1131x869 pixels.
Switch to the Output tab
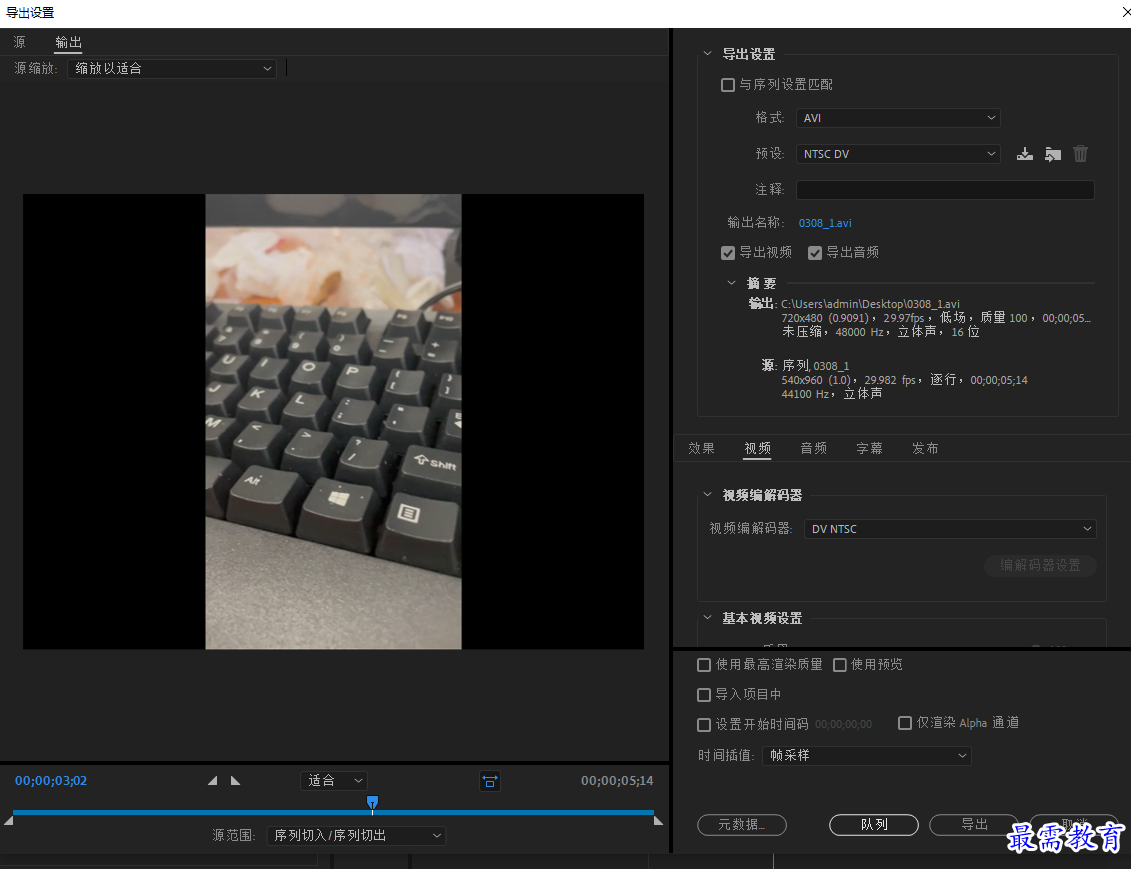pos(69,42)
